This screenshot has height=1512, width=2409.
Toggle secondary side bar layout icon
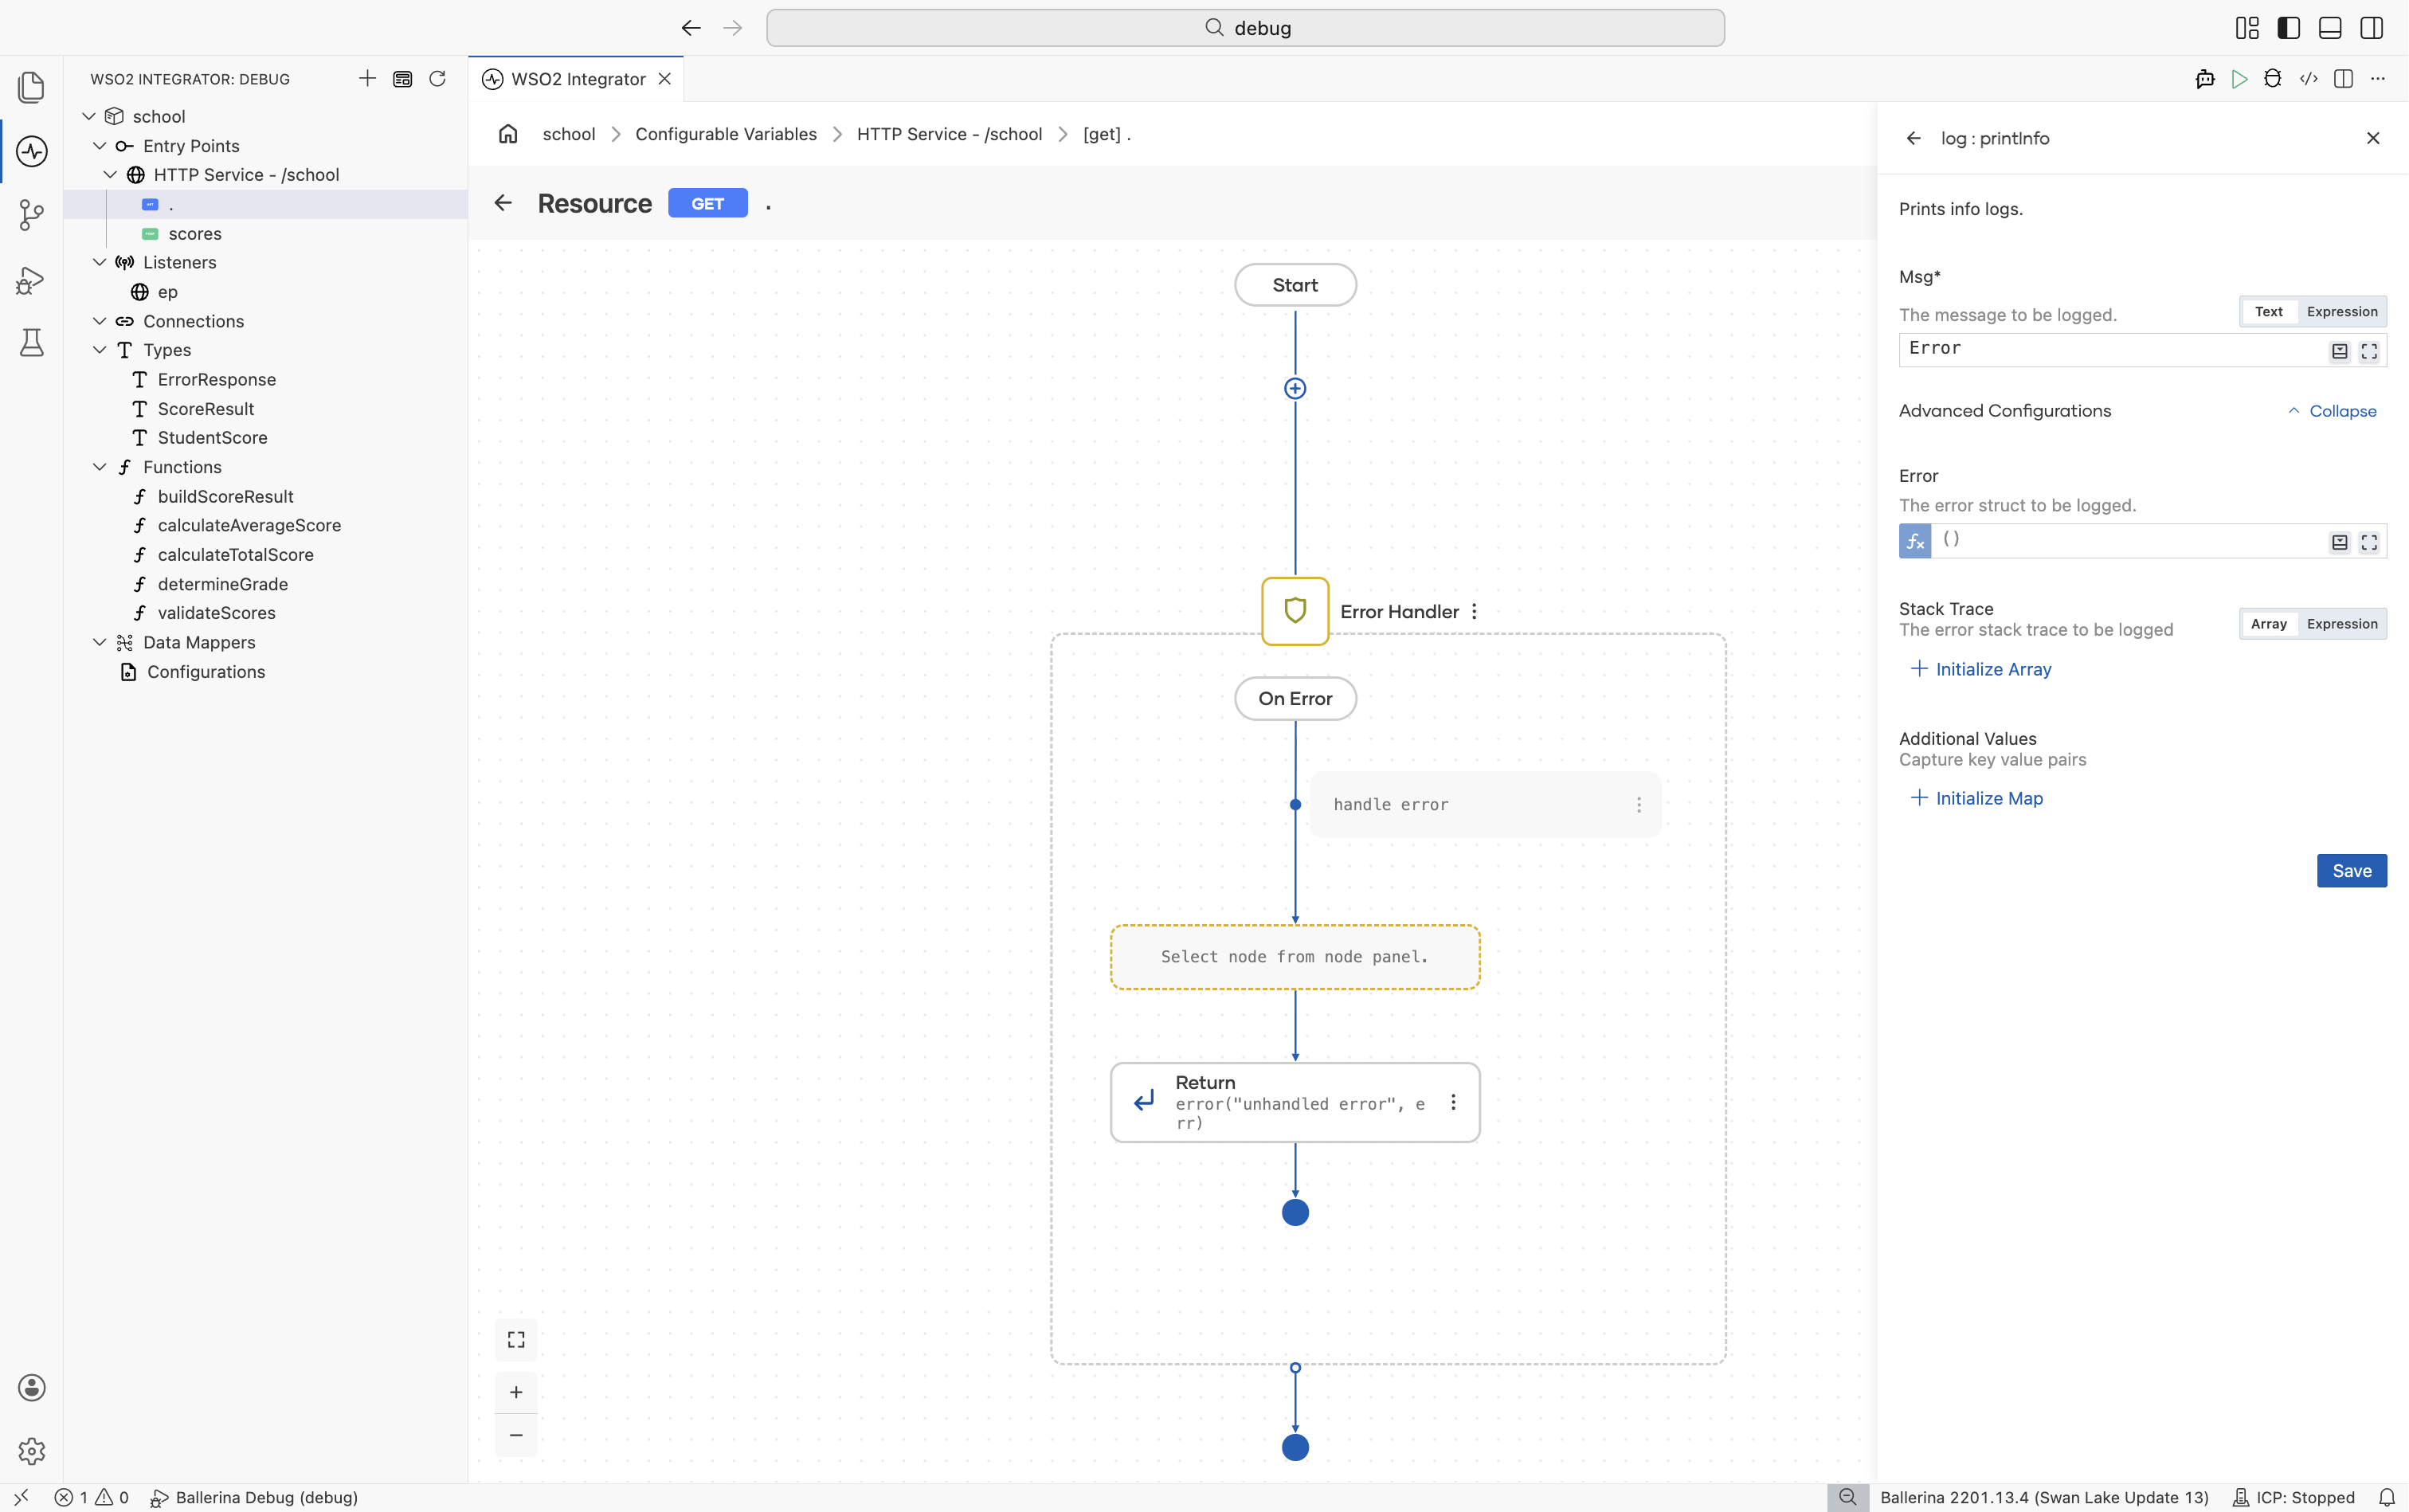[x=2371, y=28]
